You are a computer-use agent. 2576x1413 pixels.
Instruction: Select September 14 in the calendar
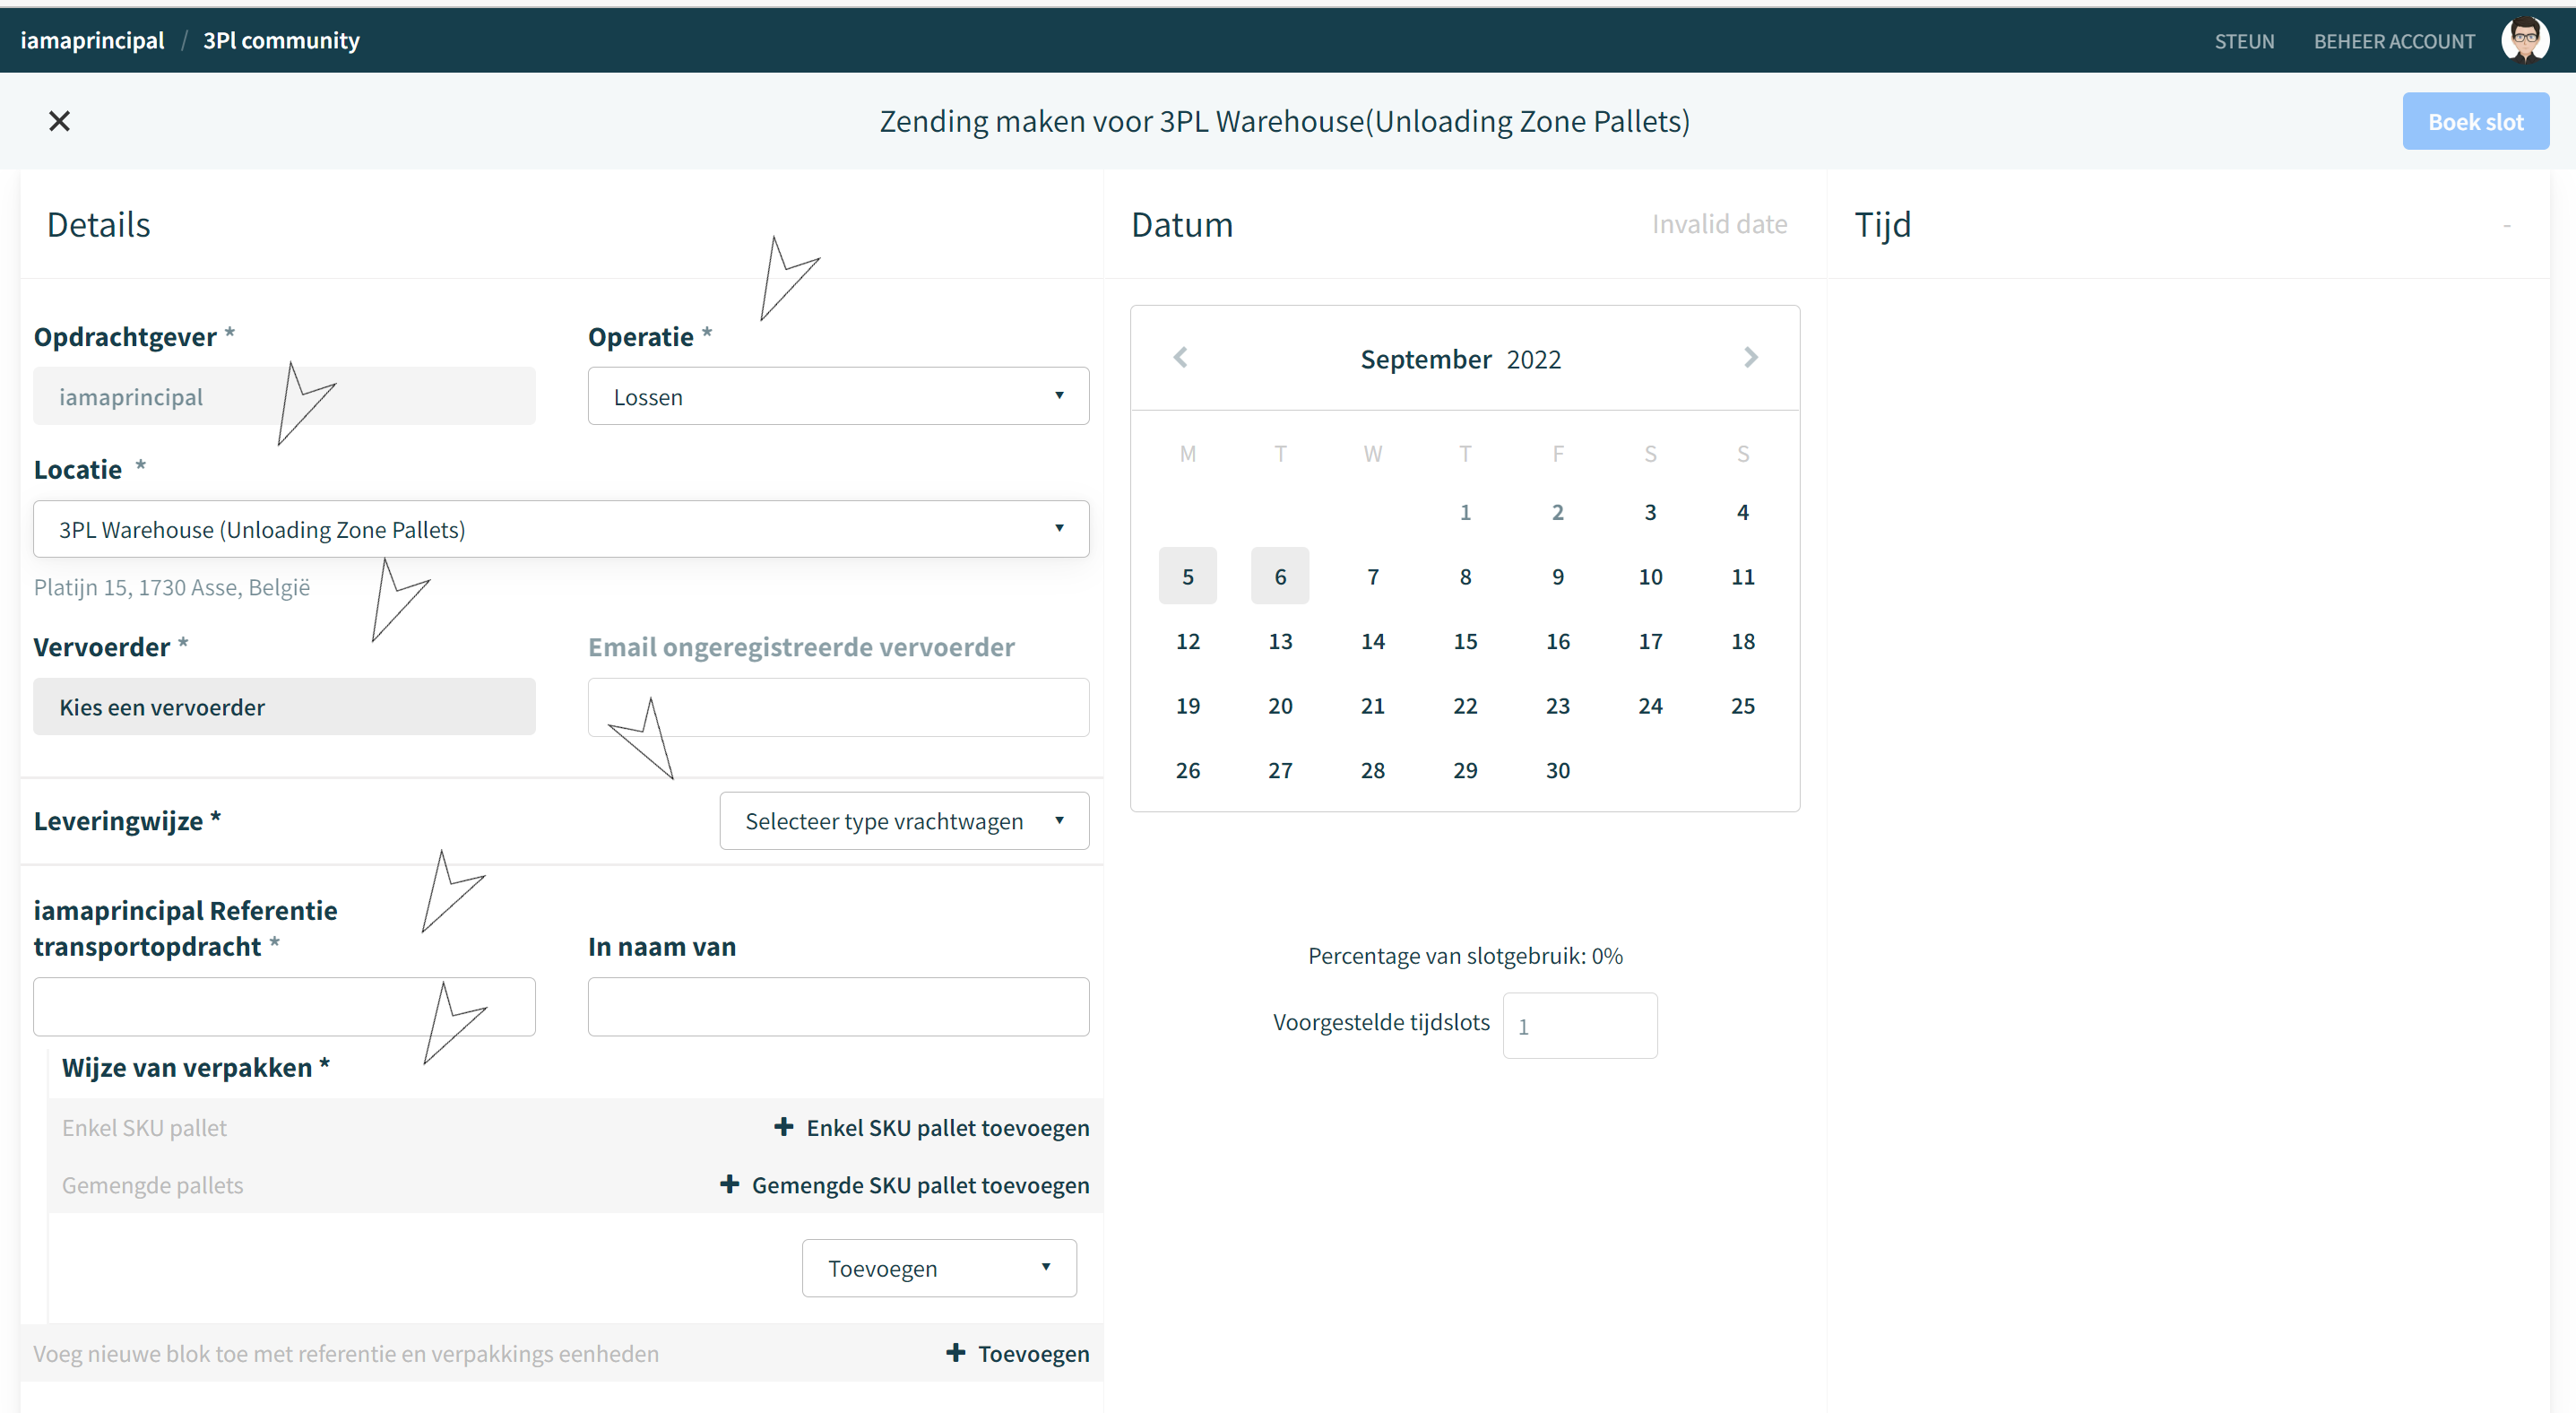[1372, 641]
